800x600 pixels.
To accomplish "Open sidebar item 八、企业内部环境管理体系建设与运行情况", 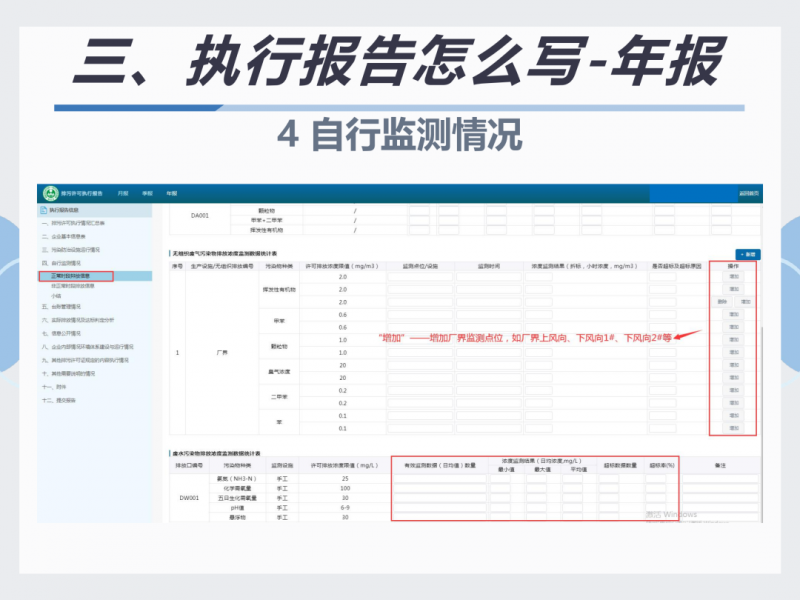I will click(88, 347).
